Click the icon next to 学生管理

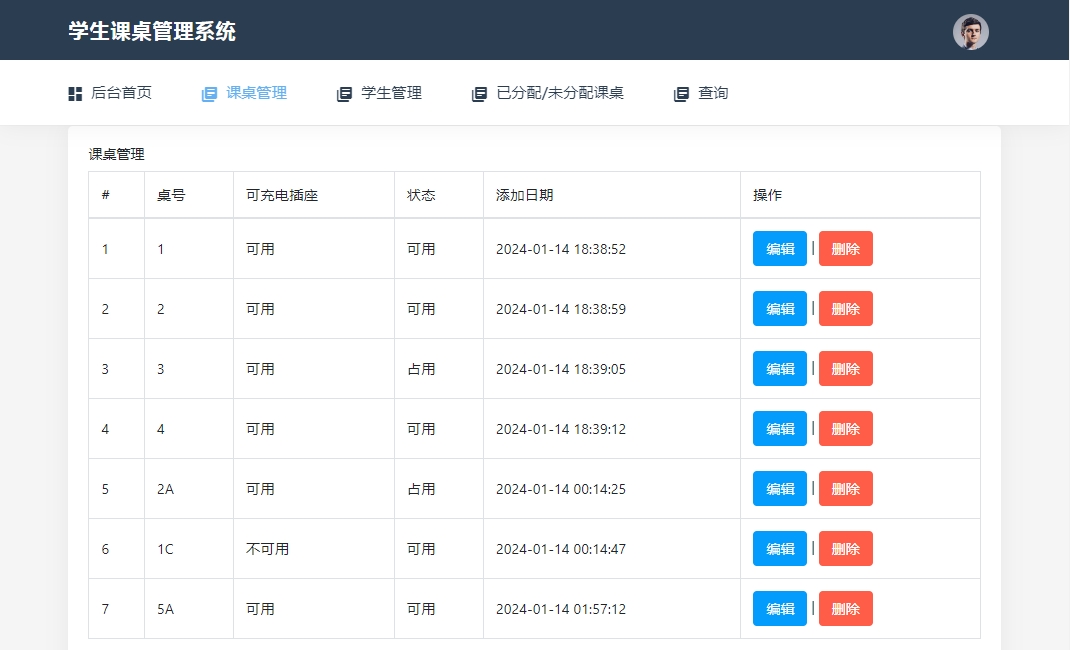point(344,94)
